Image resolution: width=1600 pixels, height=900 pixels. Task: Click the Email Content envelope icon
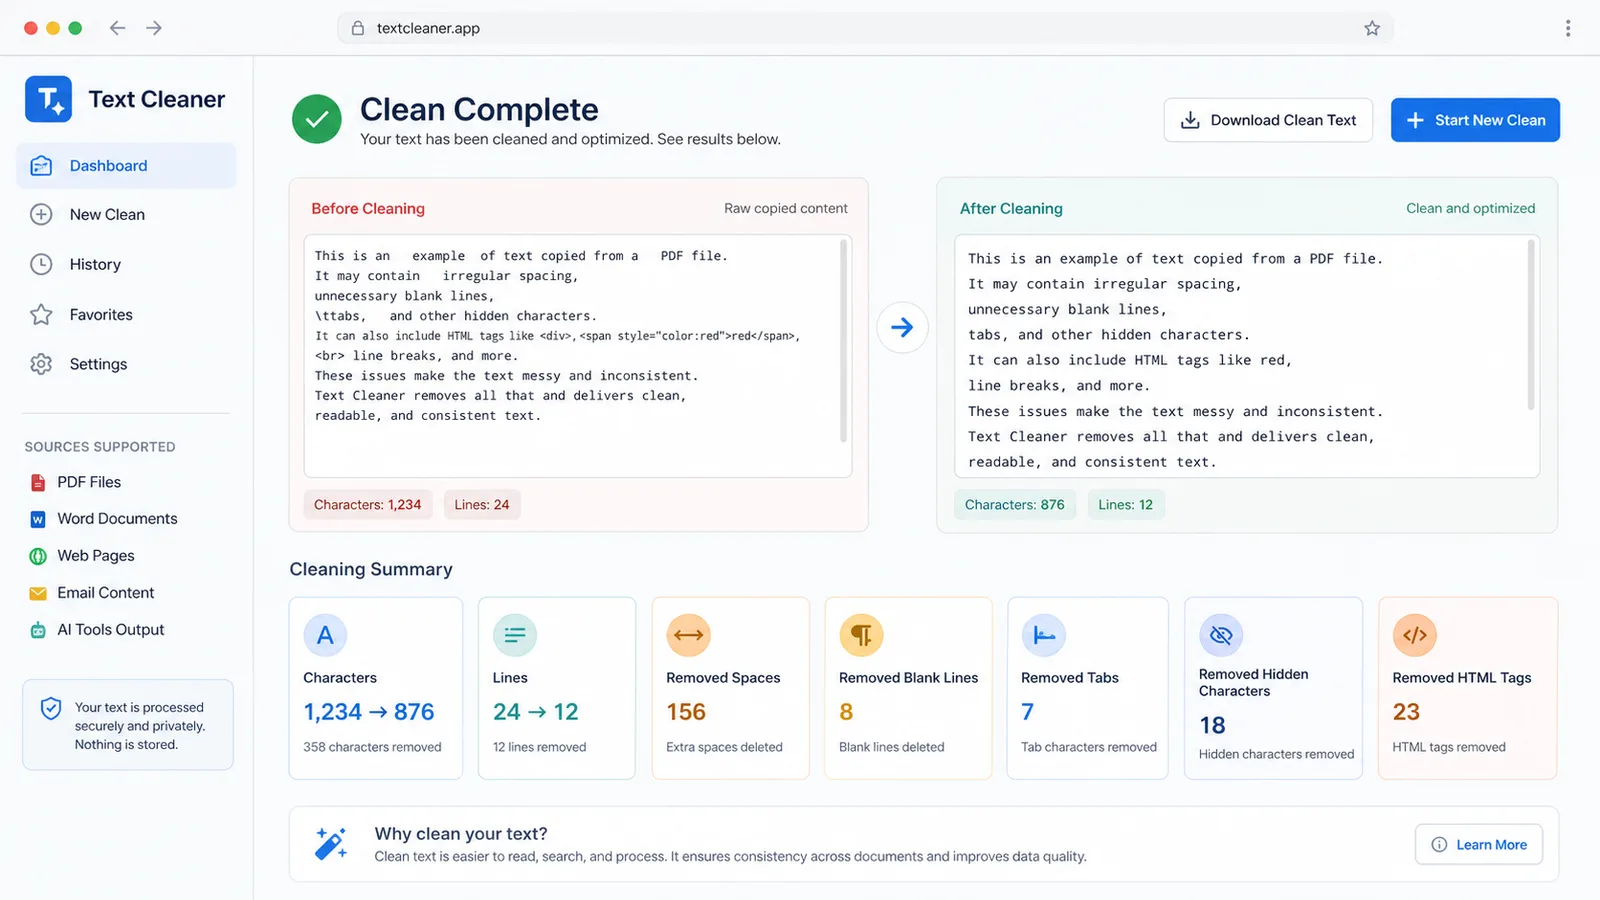coord(38,594)
